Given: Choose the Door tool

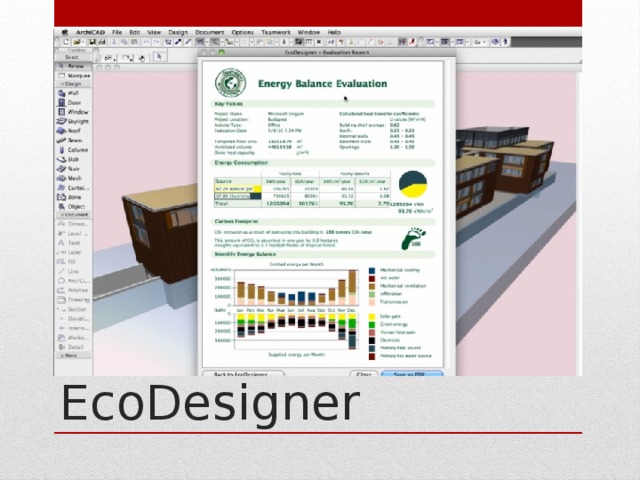Looking at the screenshot, I should [x=73, y=102].
